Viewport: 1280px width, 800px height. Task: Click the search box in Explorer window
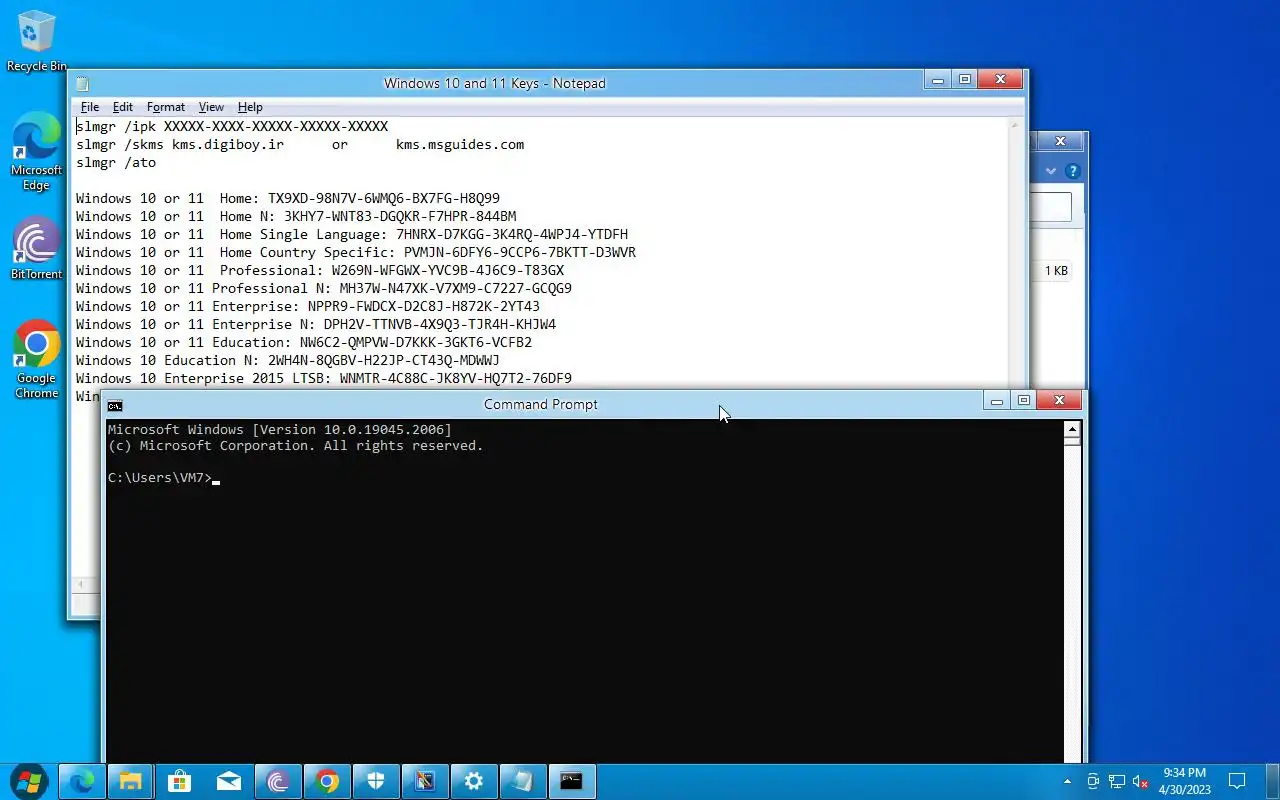pyautogui.click(x=1050, y=207)
